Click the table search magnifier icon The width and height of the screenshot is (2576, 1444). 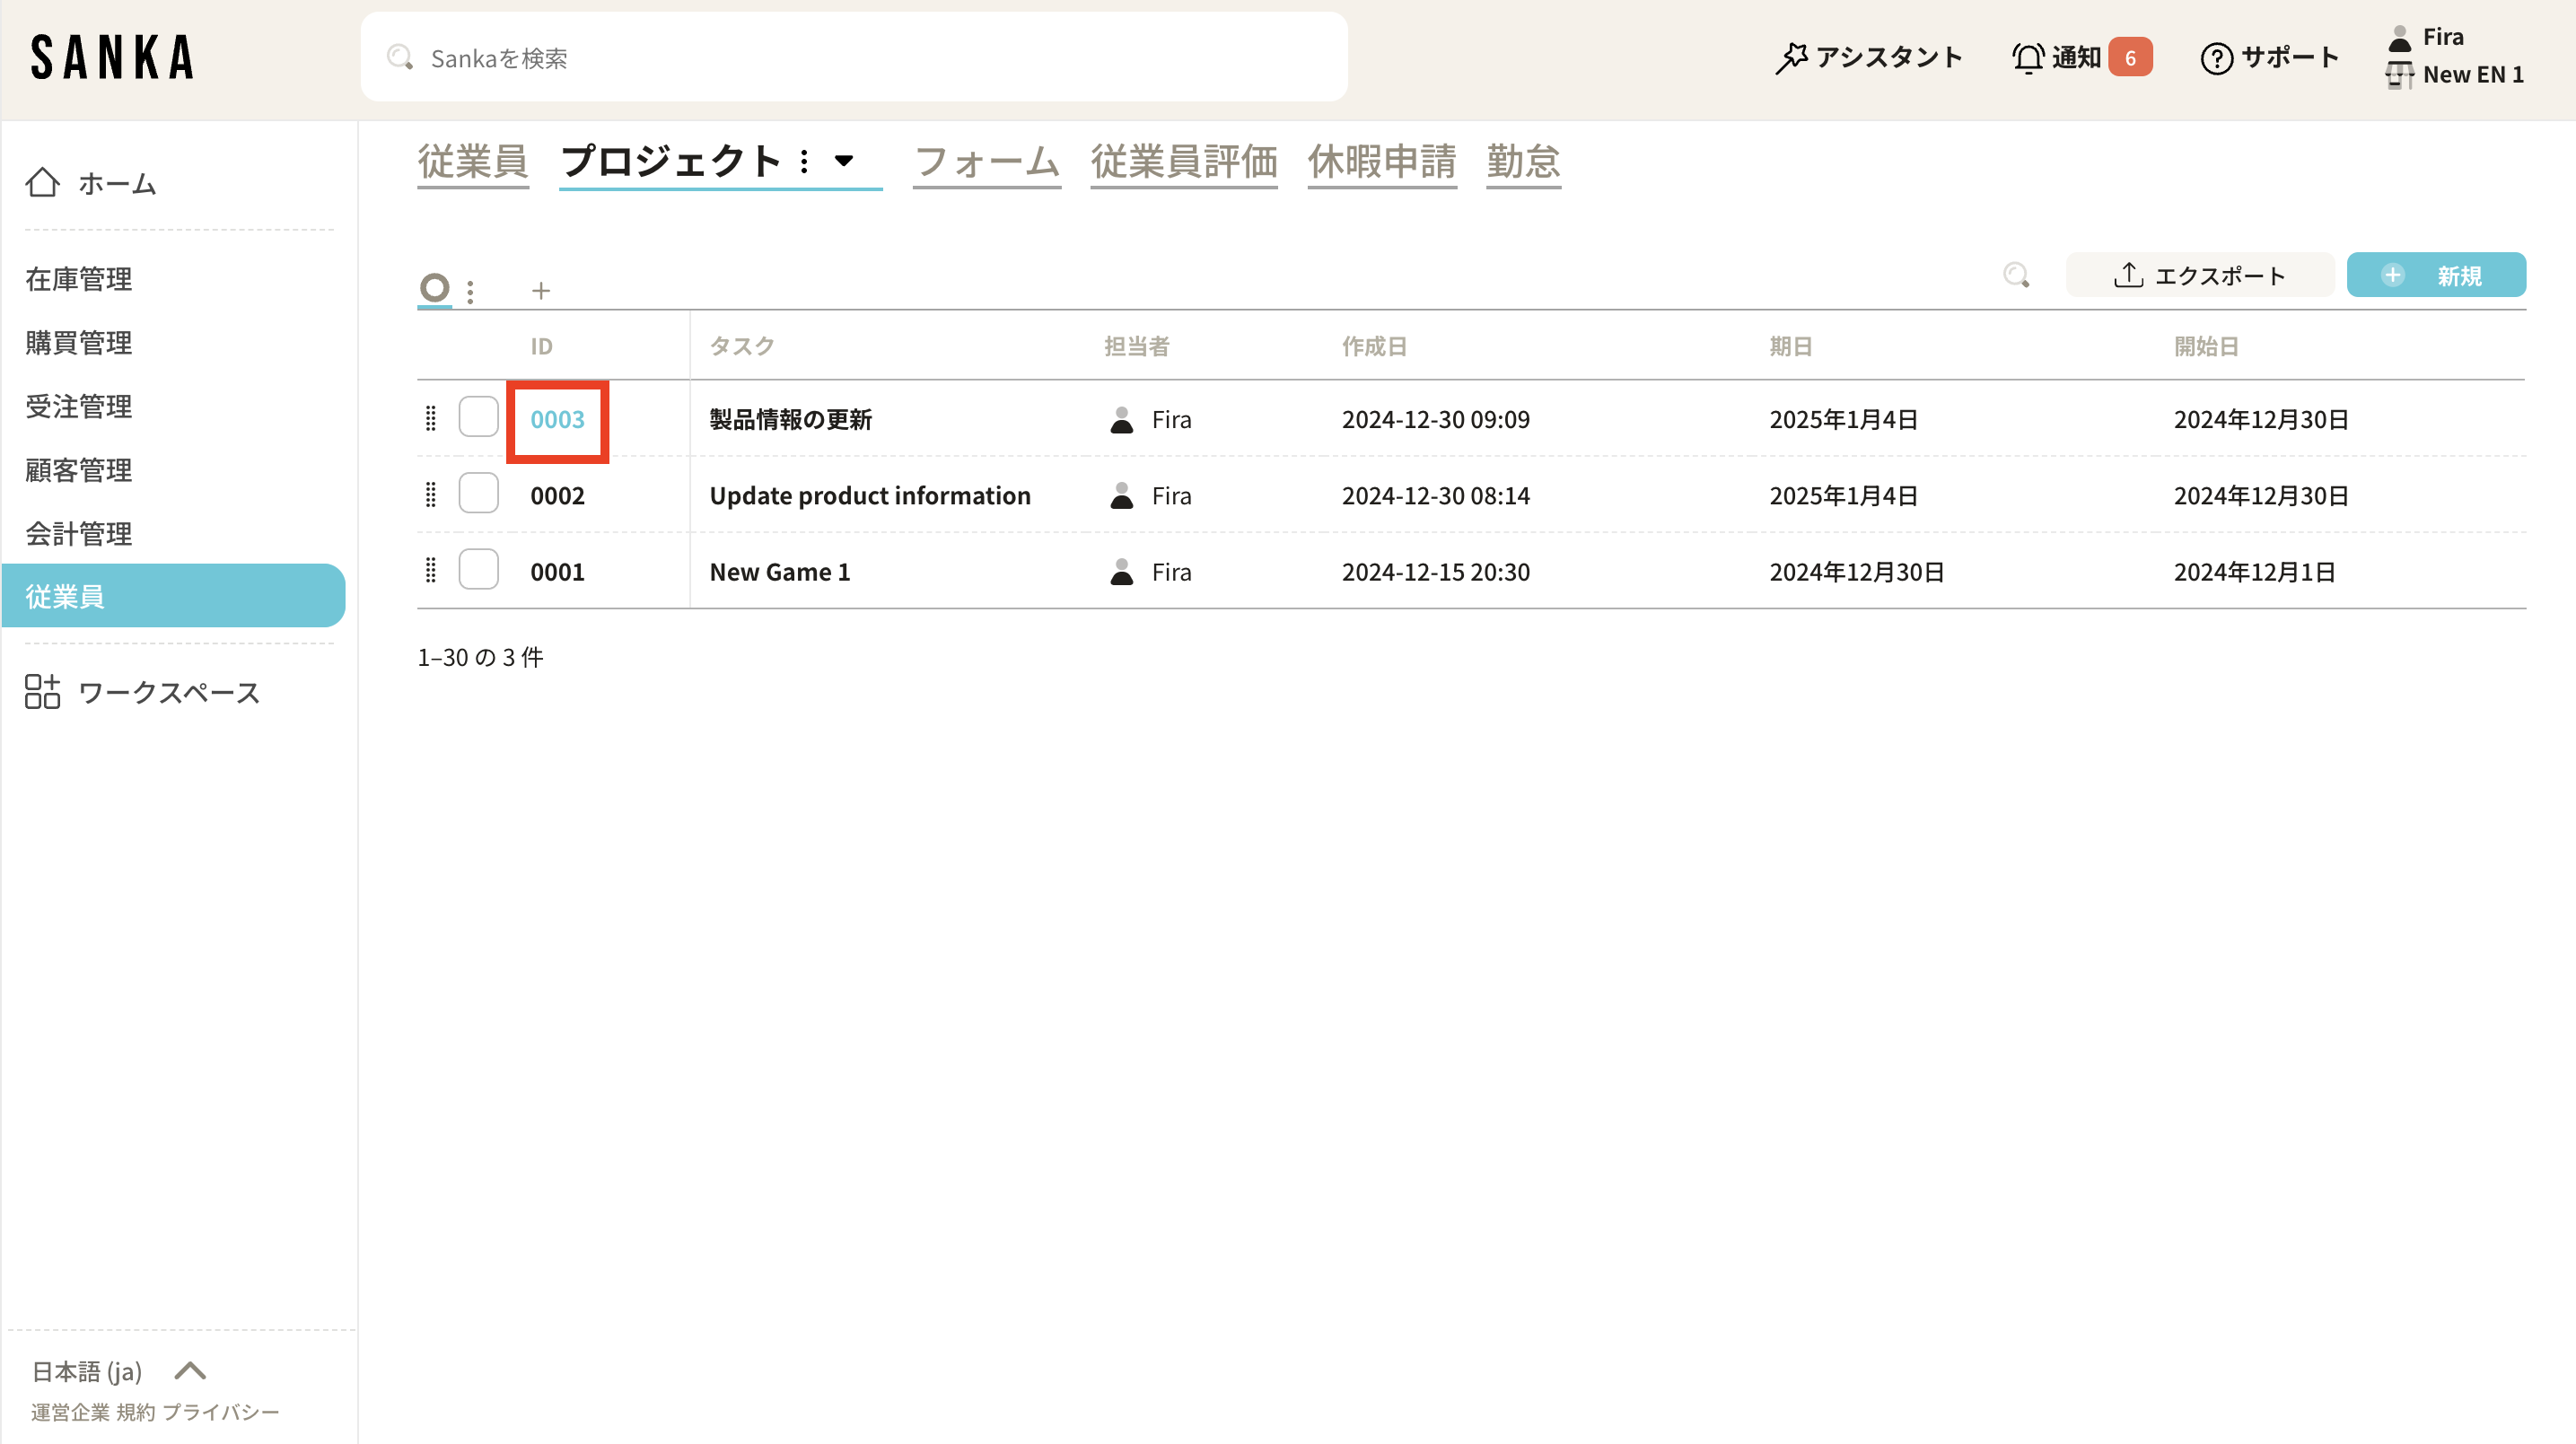click(2016, 275)
